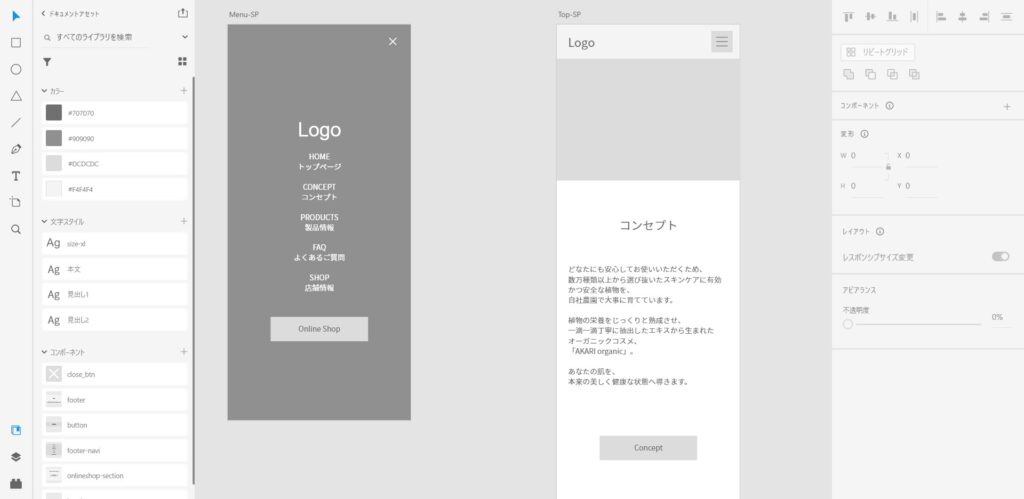
Task: Select the Line tool
Action: [x=16, y=122]
